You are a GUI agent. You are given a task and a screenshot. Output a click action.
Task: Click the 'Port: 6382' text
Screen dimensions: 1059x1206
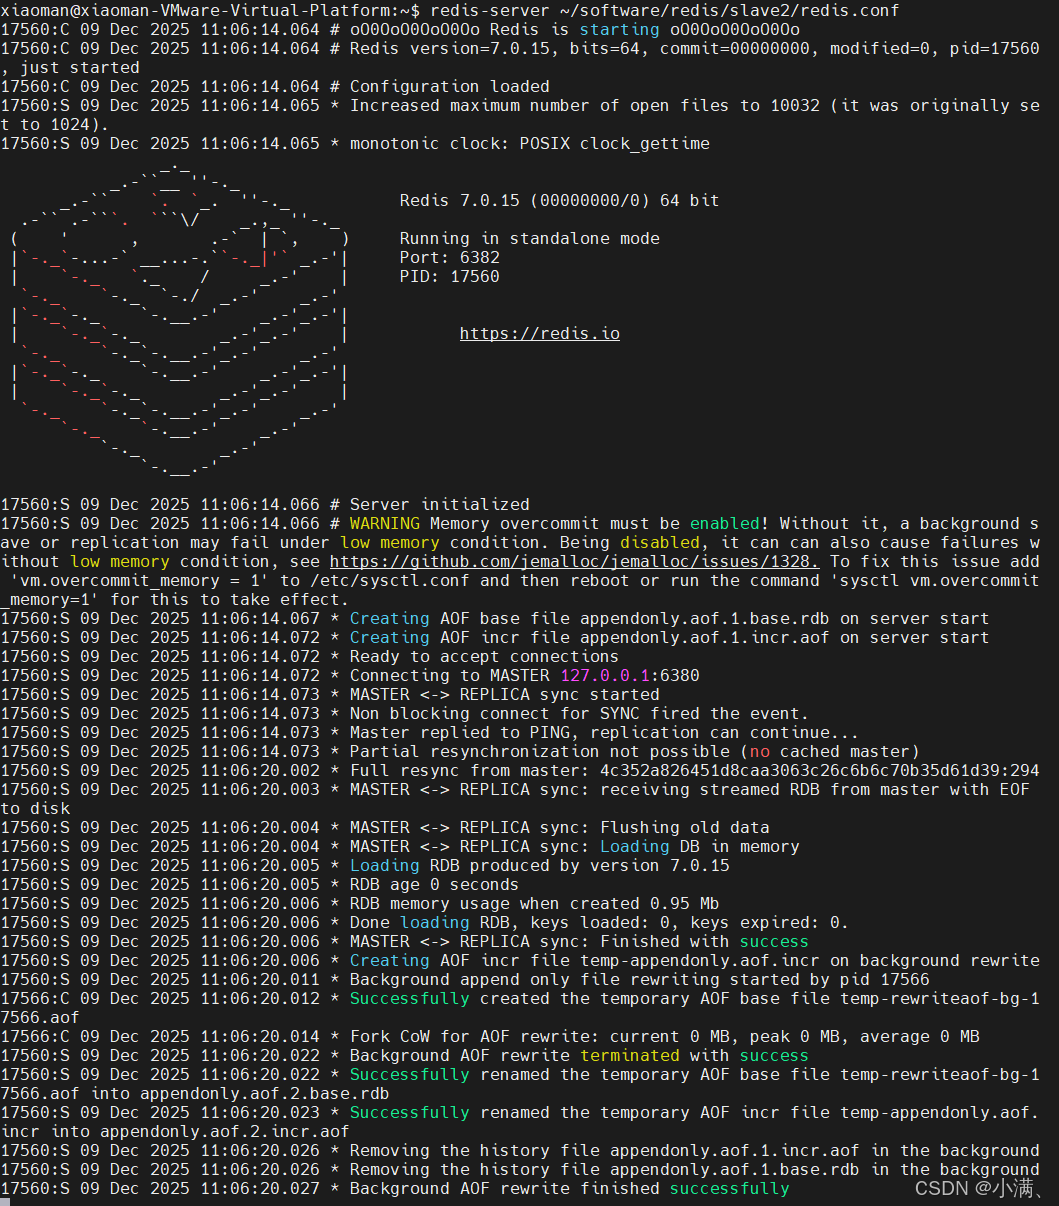point(450,257)
